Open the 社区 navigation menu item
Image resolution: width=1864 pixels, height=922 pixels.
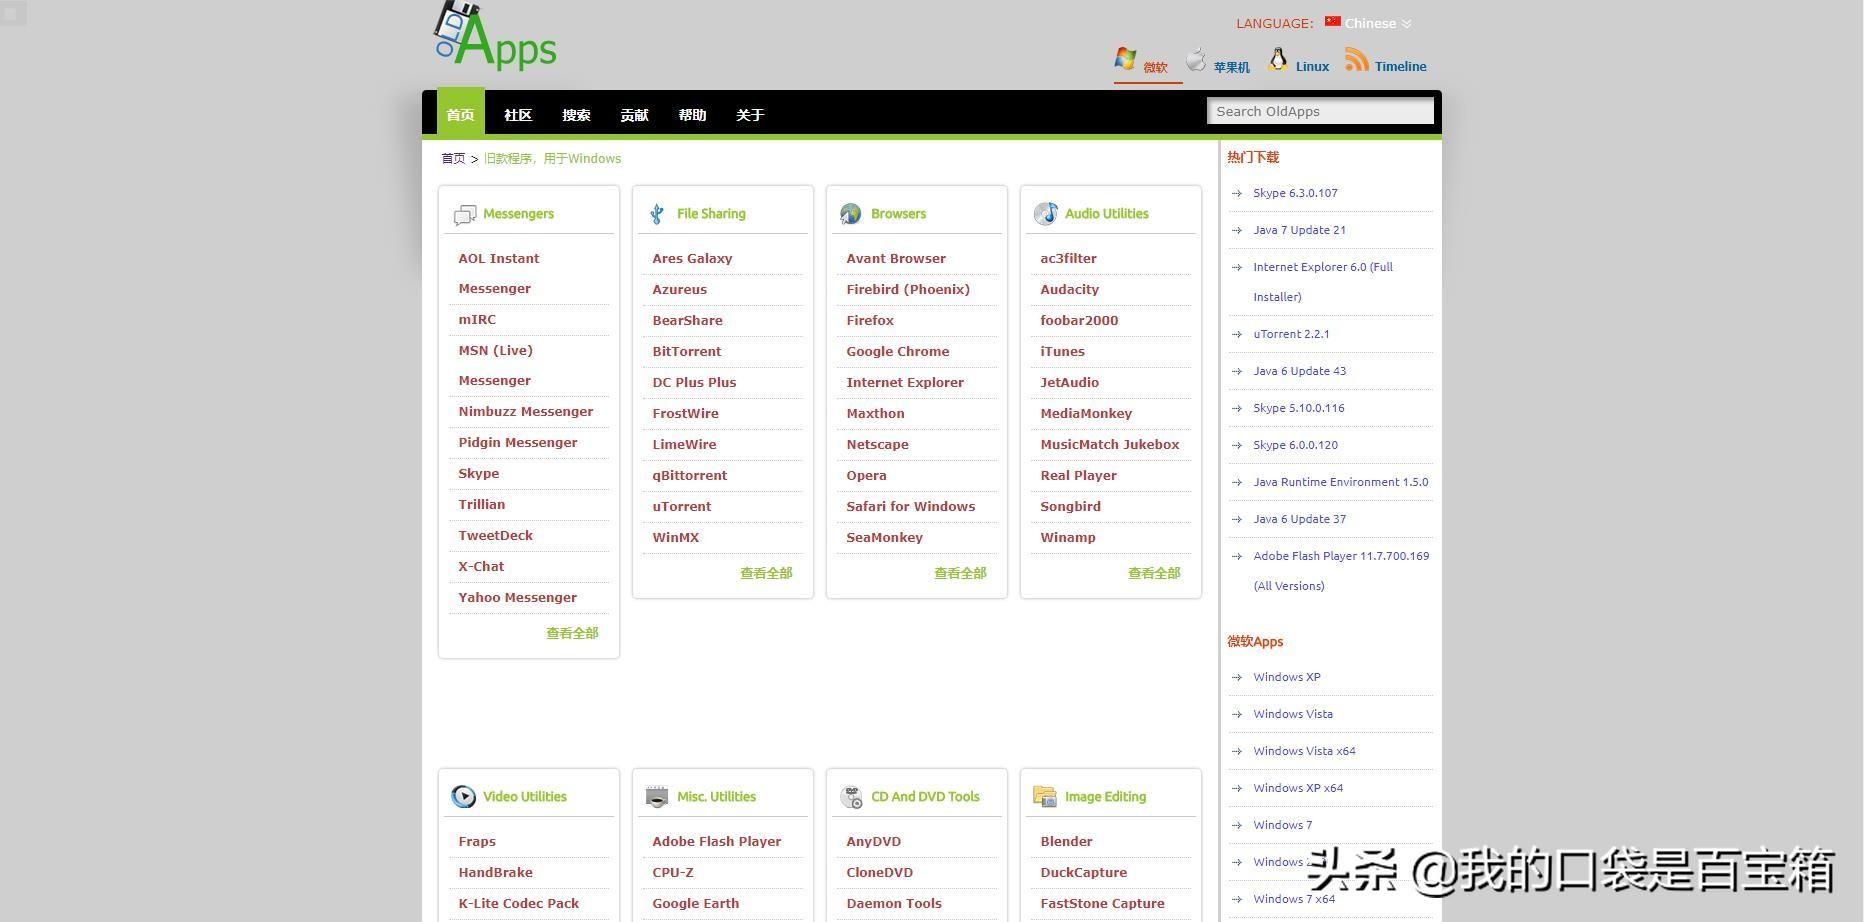(x=518, y=115)
